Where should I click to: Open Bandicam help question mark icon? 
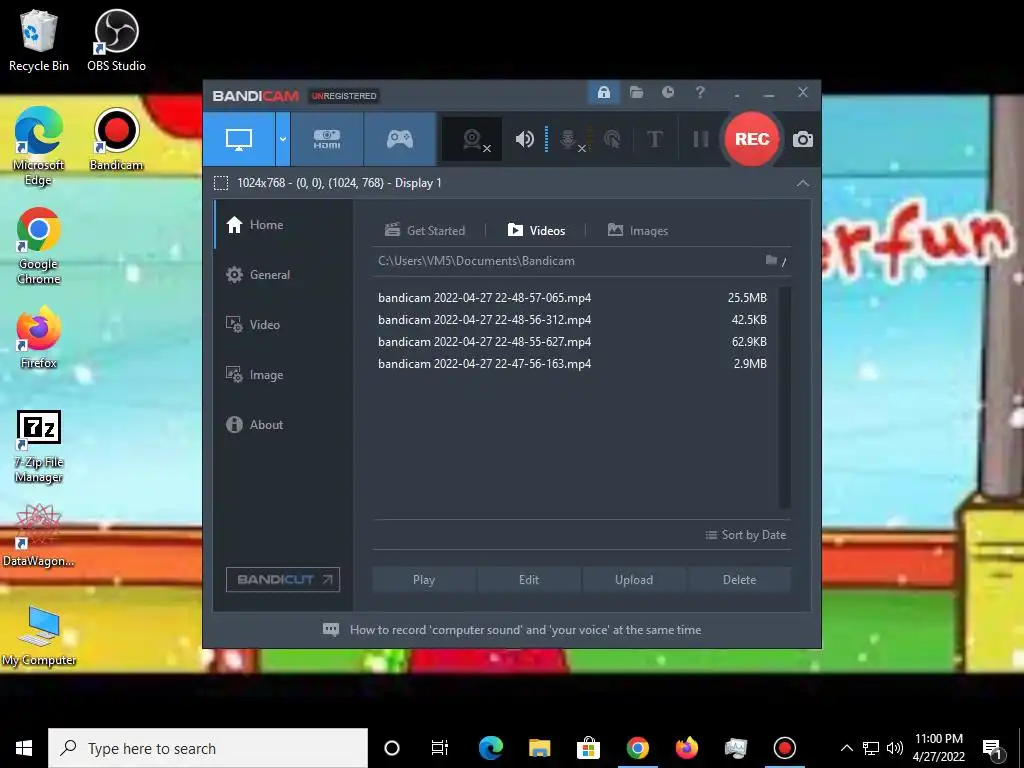[x=700, y=93]
